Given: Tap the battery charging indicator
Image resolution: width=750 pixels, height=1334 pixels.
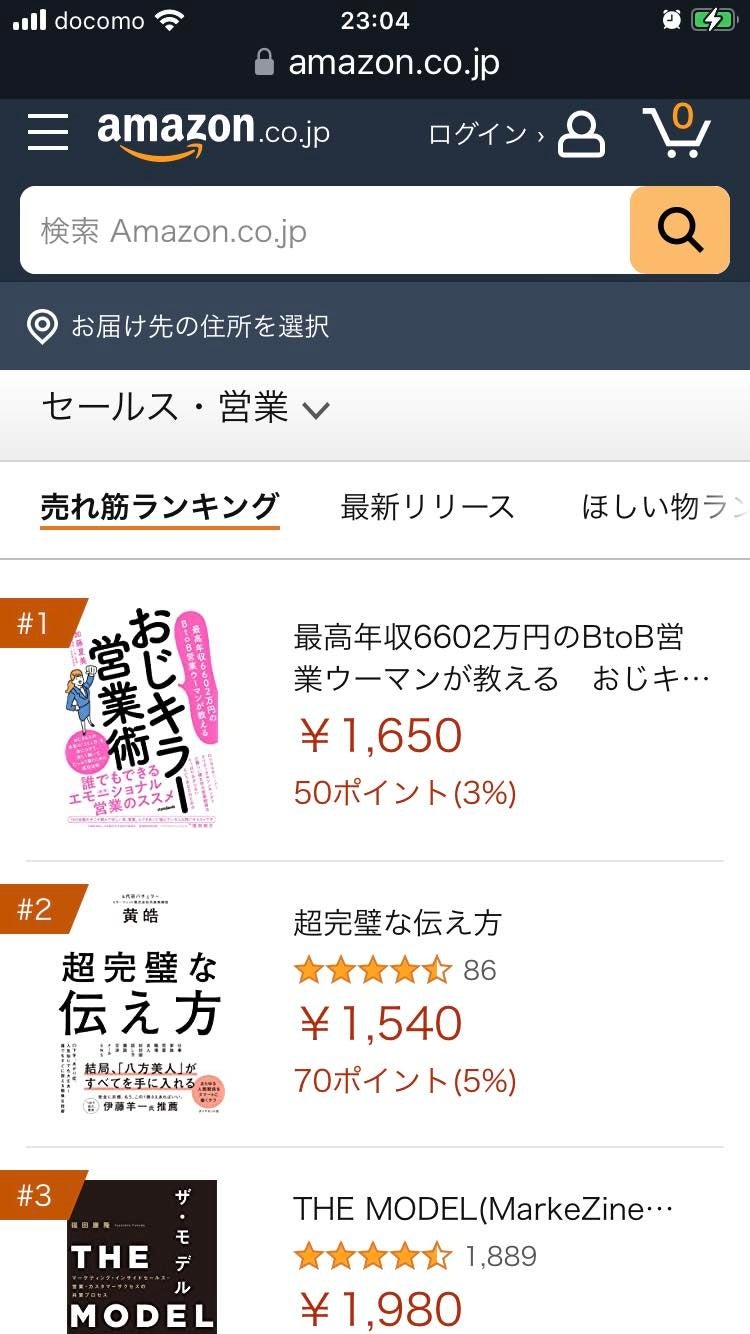Looking at the screenshot, I should (713, 20).
